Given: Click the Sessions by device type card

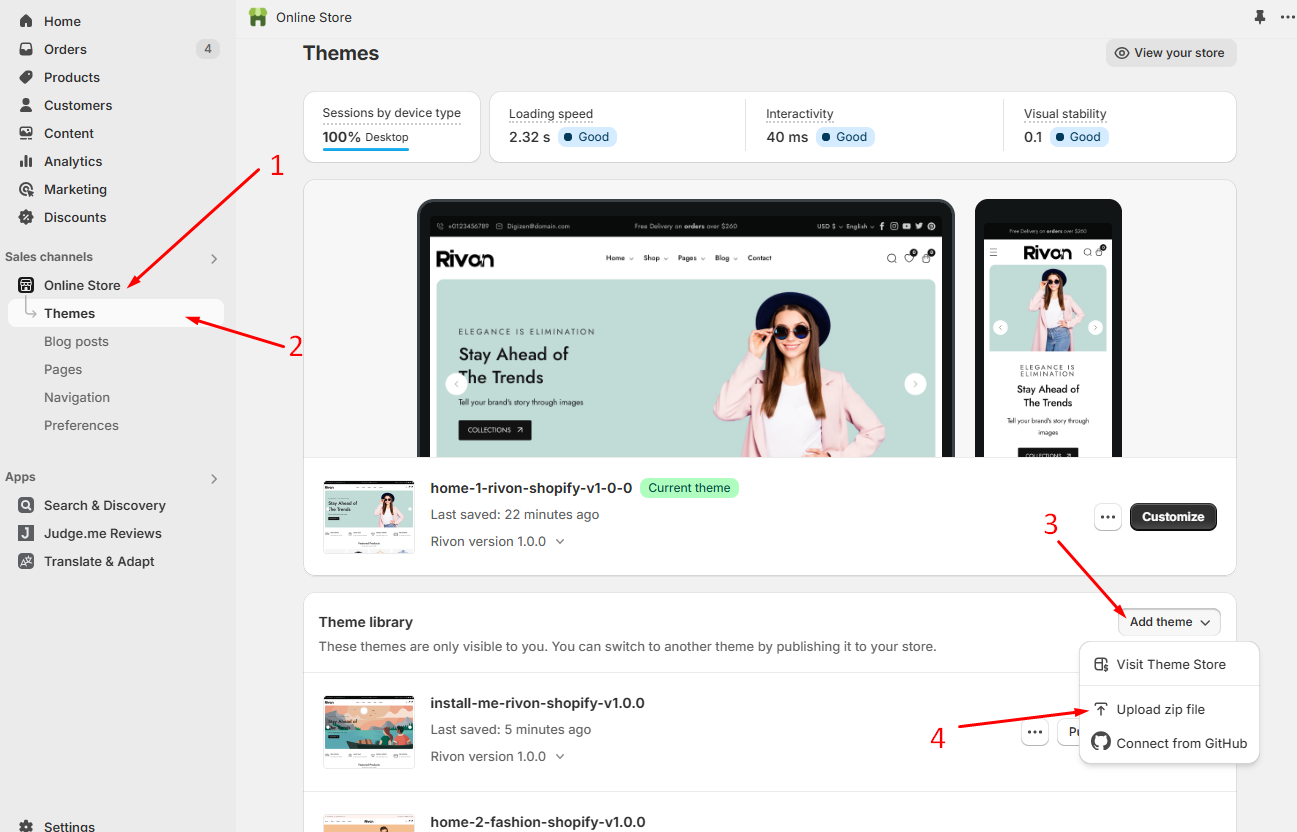Looking at the screenshot, I should pyautogui.click(x=392, y=127).
